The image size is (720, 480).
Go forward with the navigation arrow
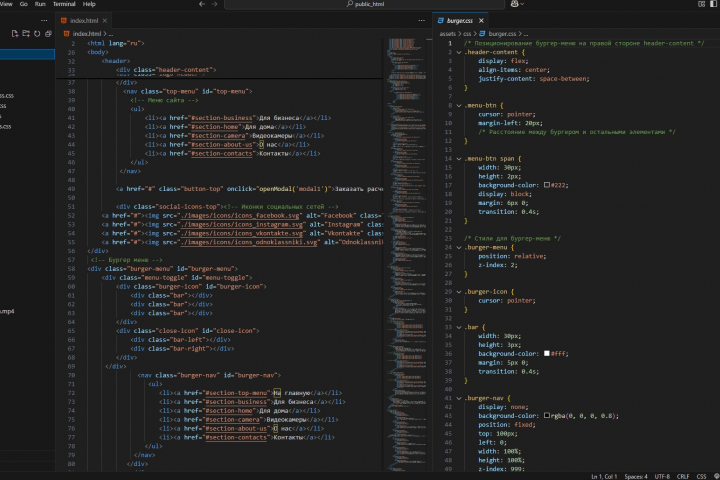click(x=214, y=4)
